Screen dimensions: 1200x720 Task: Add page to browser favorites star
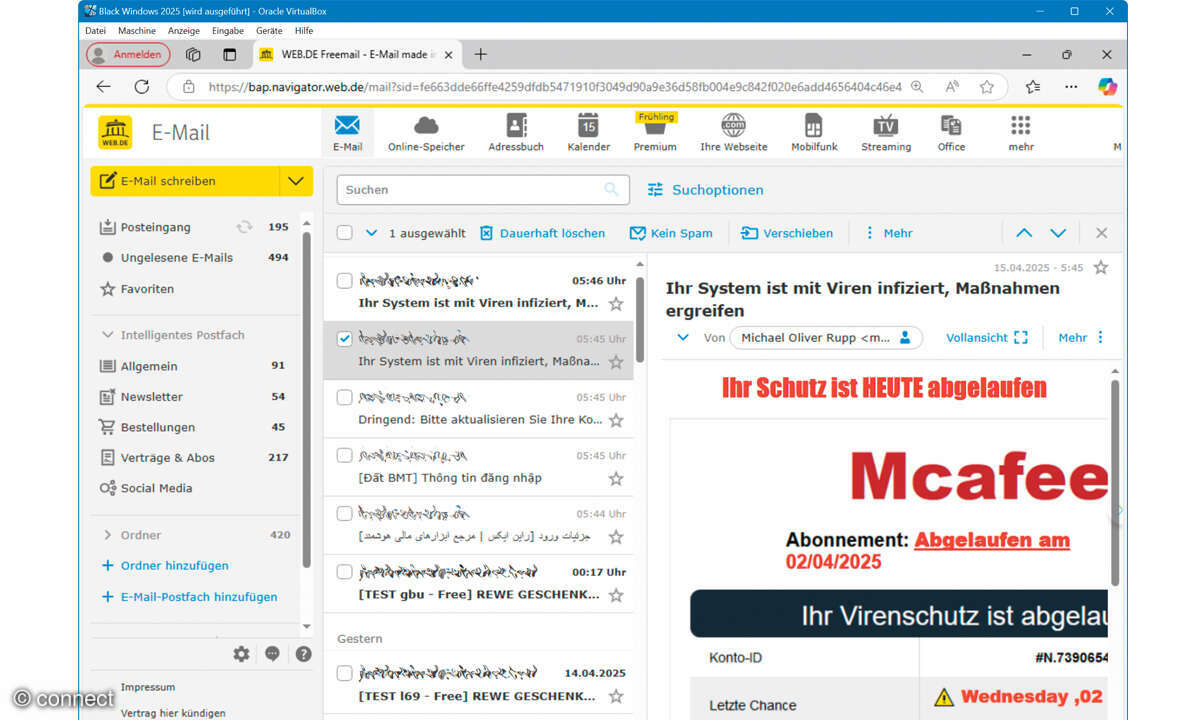click(987, 87)
